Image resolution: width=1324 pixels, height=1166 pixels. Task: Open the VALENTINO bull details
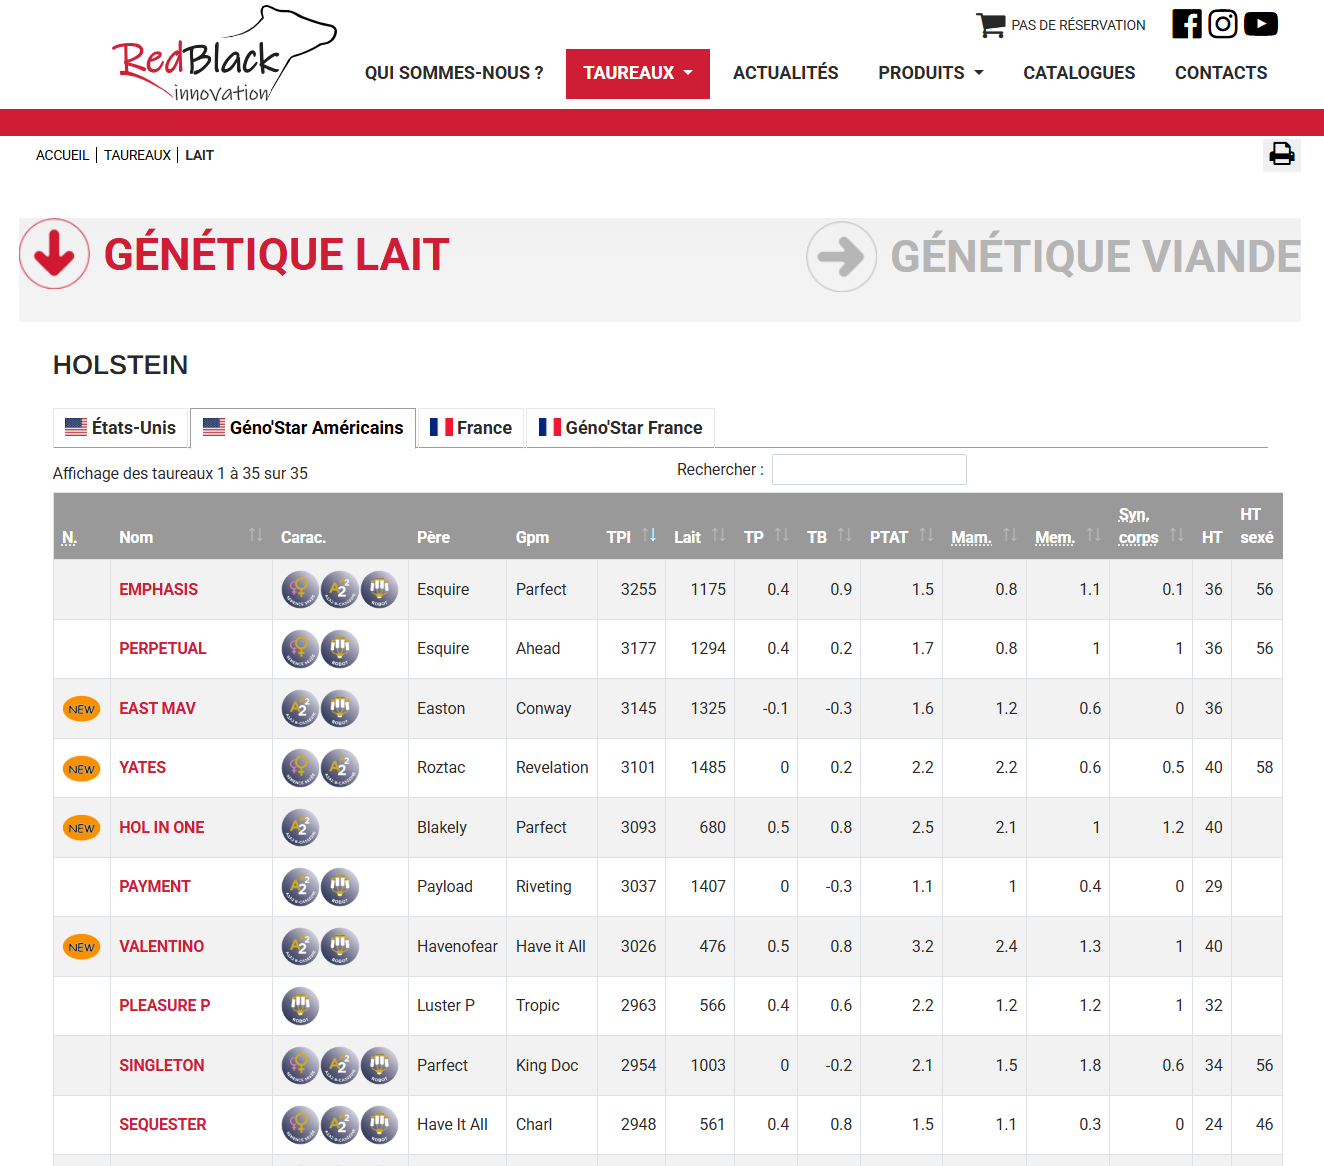[161, 946]
